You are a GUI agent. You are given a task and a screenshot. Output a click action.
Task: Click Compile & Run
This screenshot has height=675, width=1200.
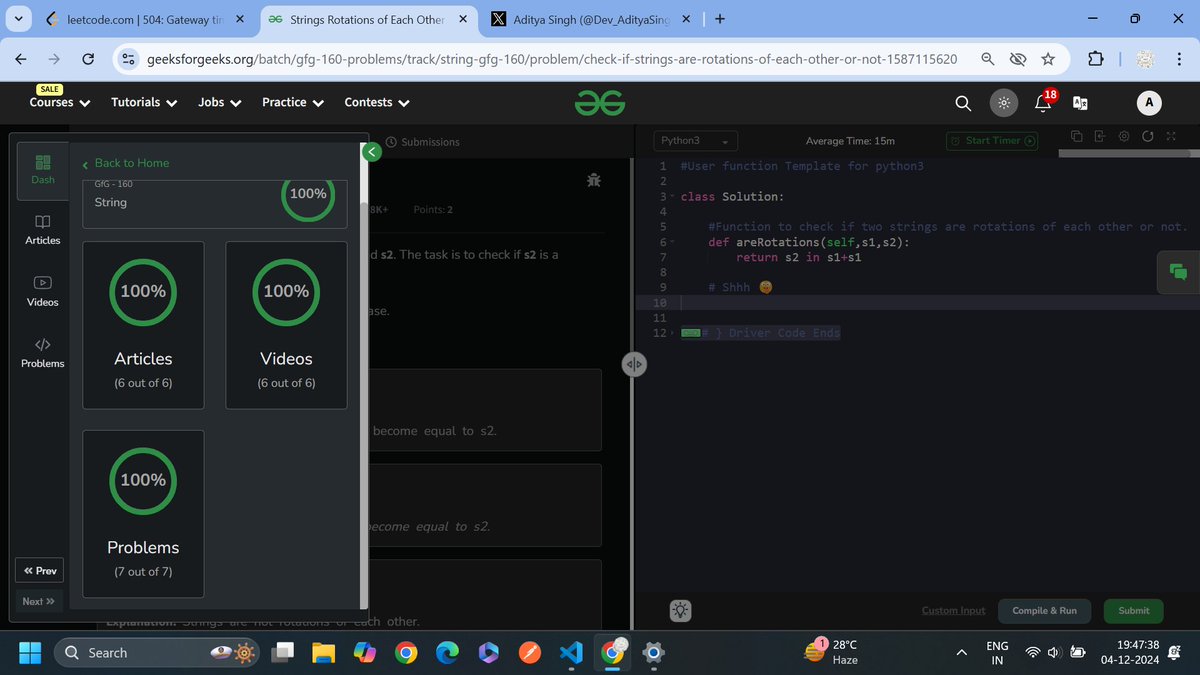pos(1044,610)
